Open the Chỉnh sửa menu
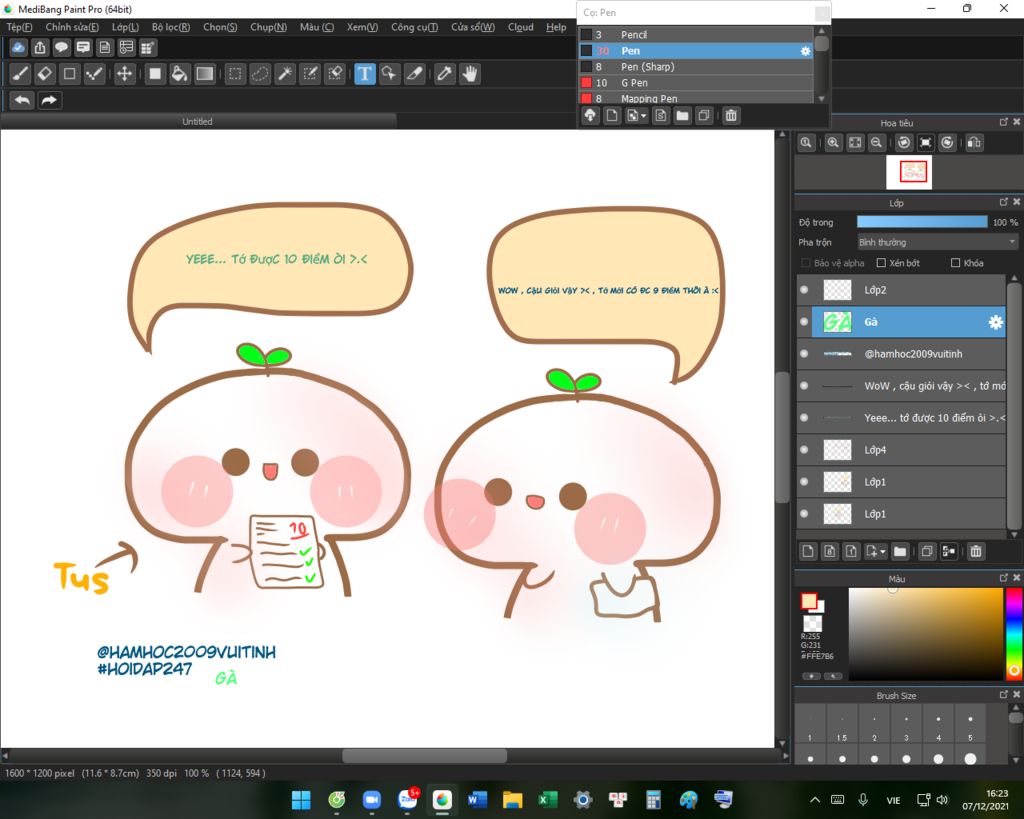This screenshot has height=819, width=1024. tap(72, 27)
